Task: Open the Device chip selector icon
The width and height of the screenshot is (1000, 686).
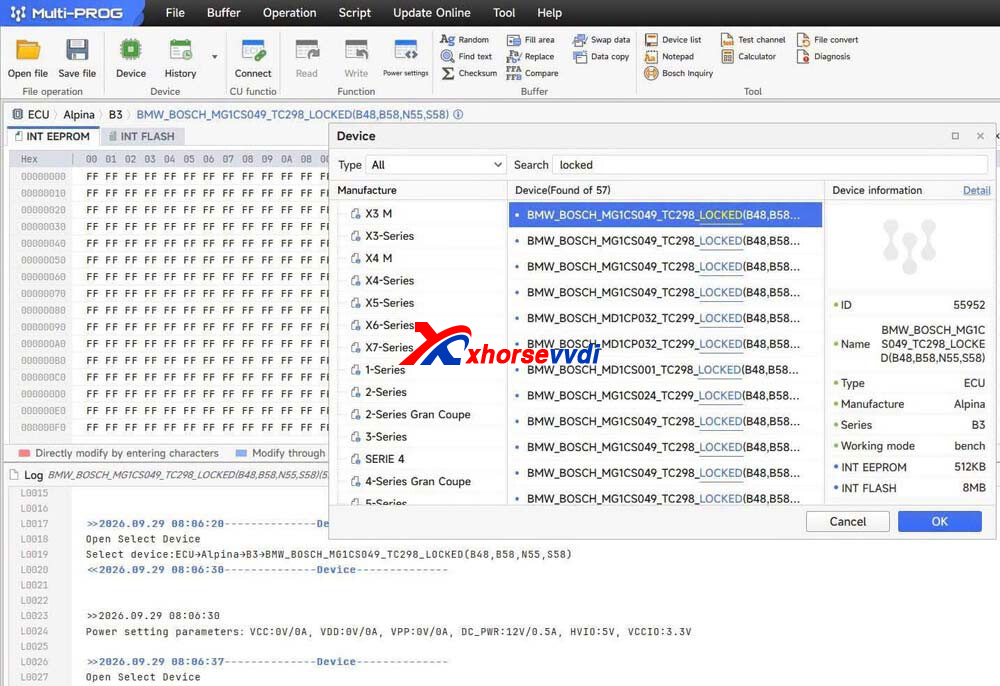Action: (131, 50)
